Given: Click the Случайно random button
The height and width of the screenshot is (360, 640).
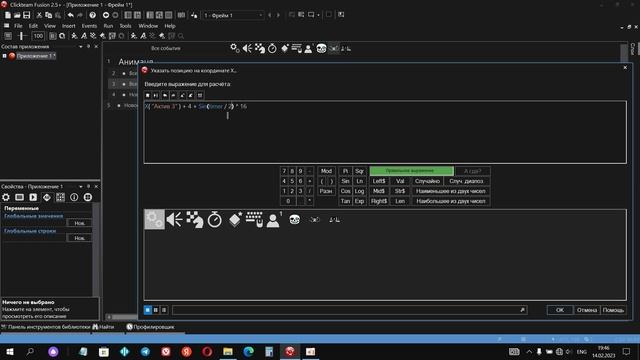Looking at the screenshot, I should pyautogui.click(x=427, y=181).
